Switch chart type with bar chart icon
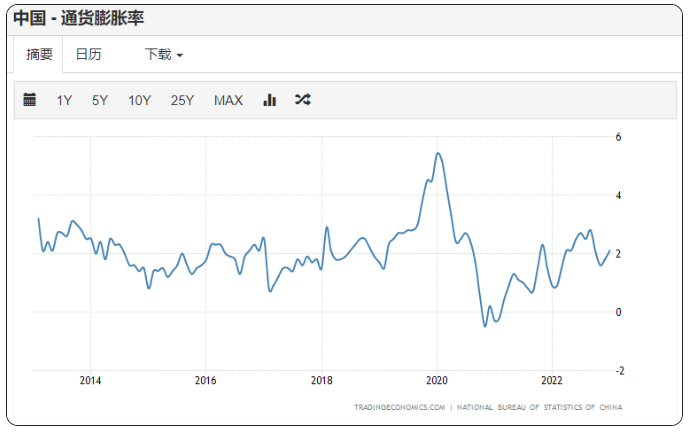This screenshot has height=432, width=688. pyautogui.click(x=269, y=100)
